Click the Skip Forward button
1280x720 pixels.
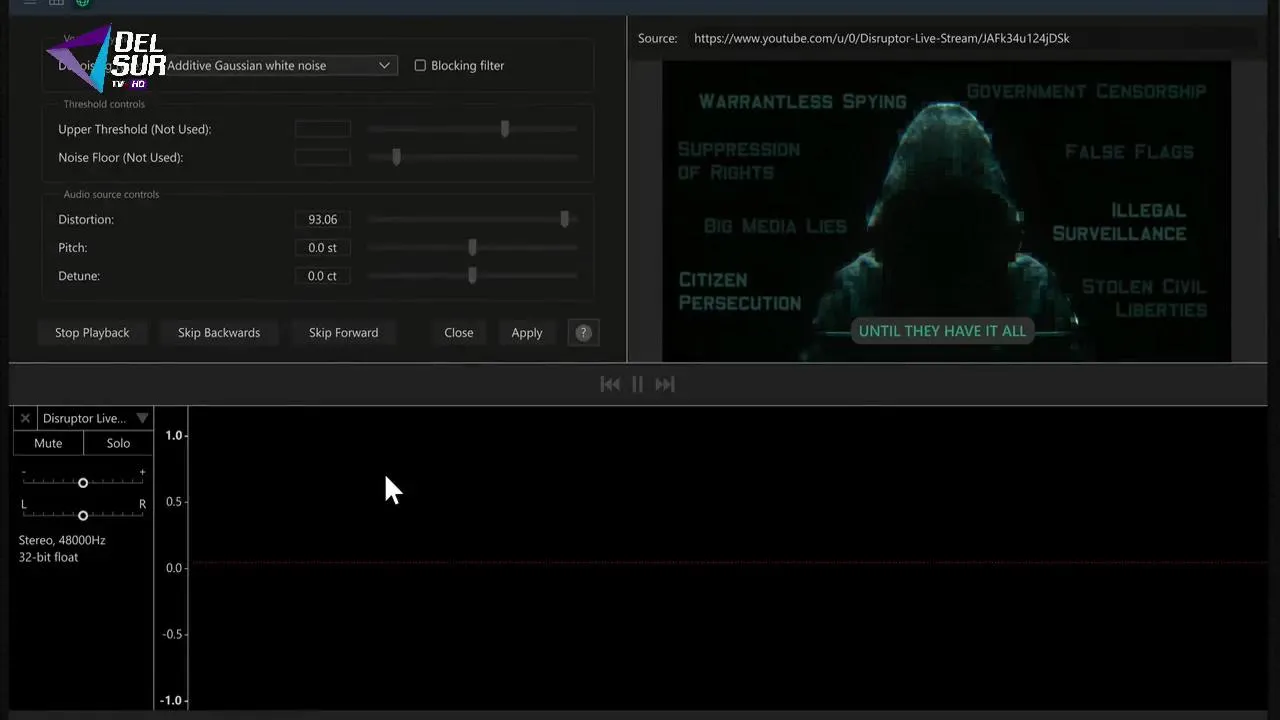[343, 333]
